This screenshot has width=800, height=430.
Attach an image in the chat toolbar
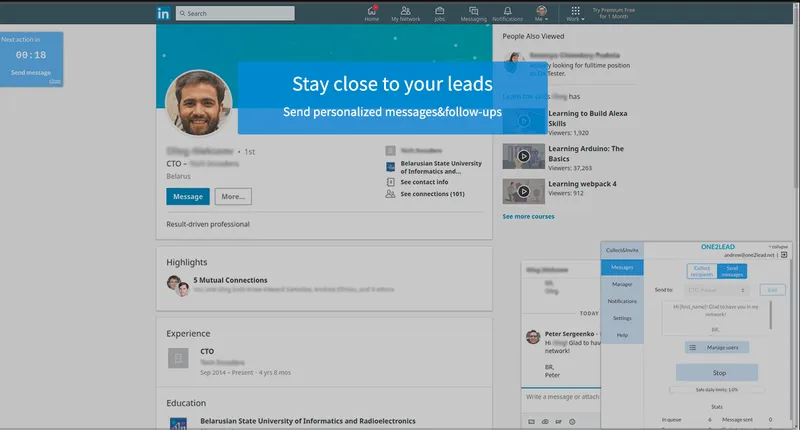[531, 422]
